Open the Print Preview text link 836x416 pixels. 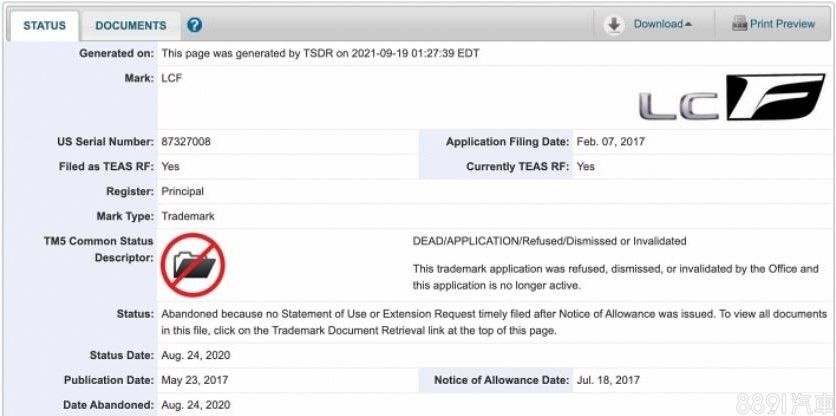click(782, 24)
